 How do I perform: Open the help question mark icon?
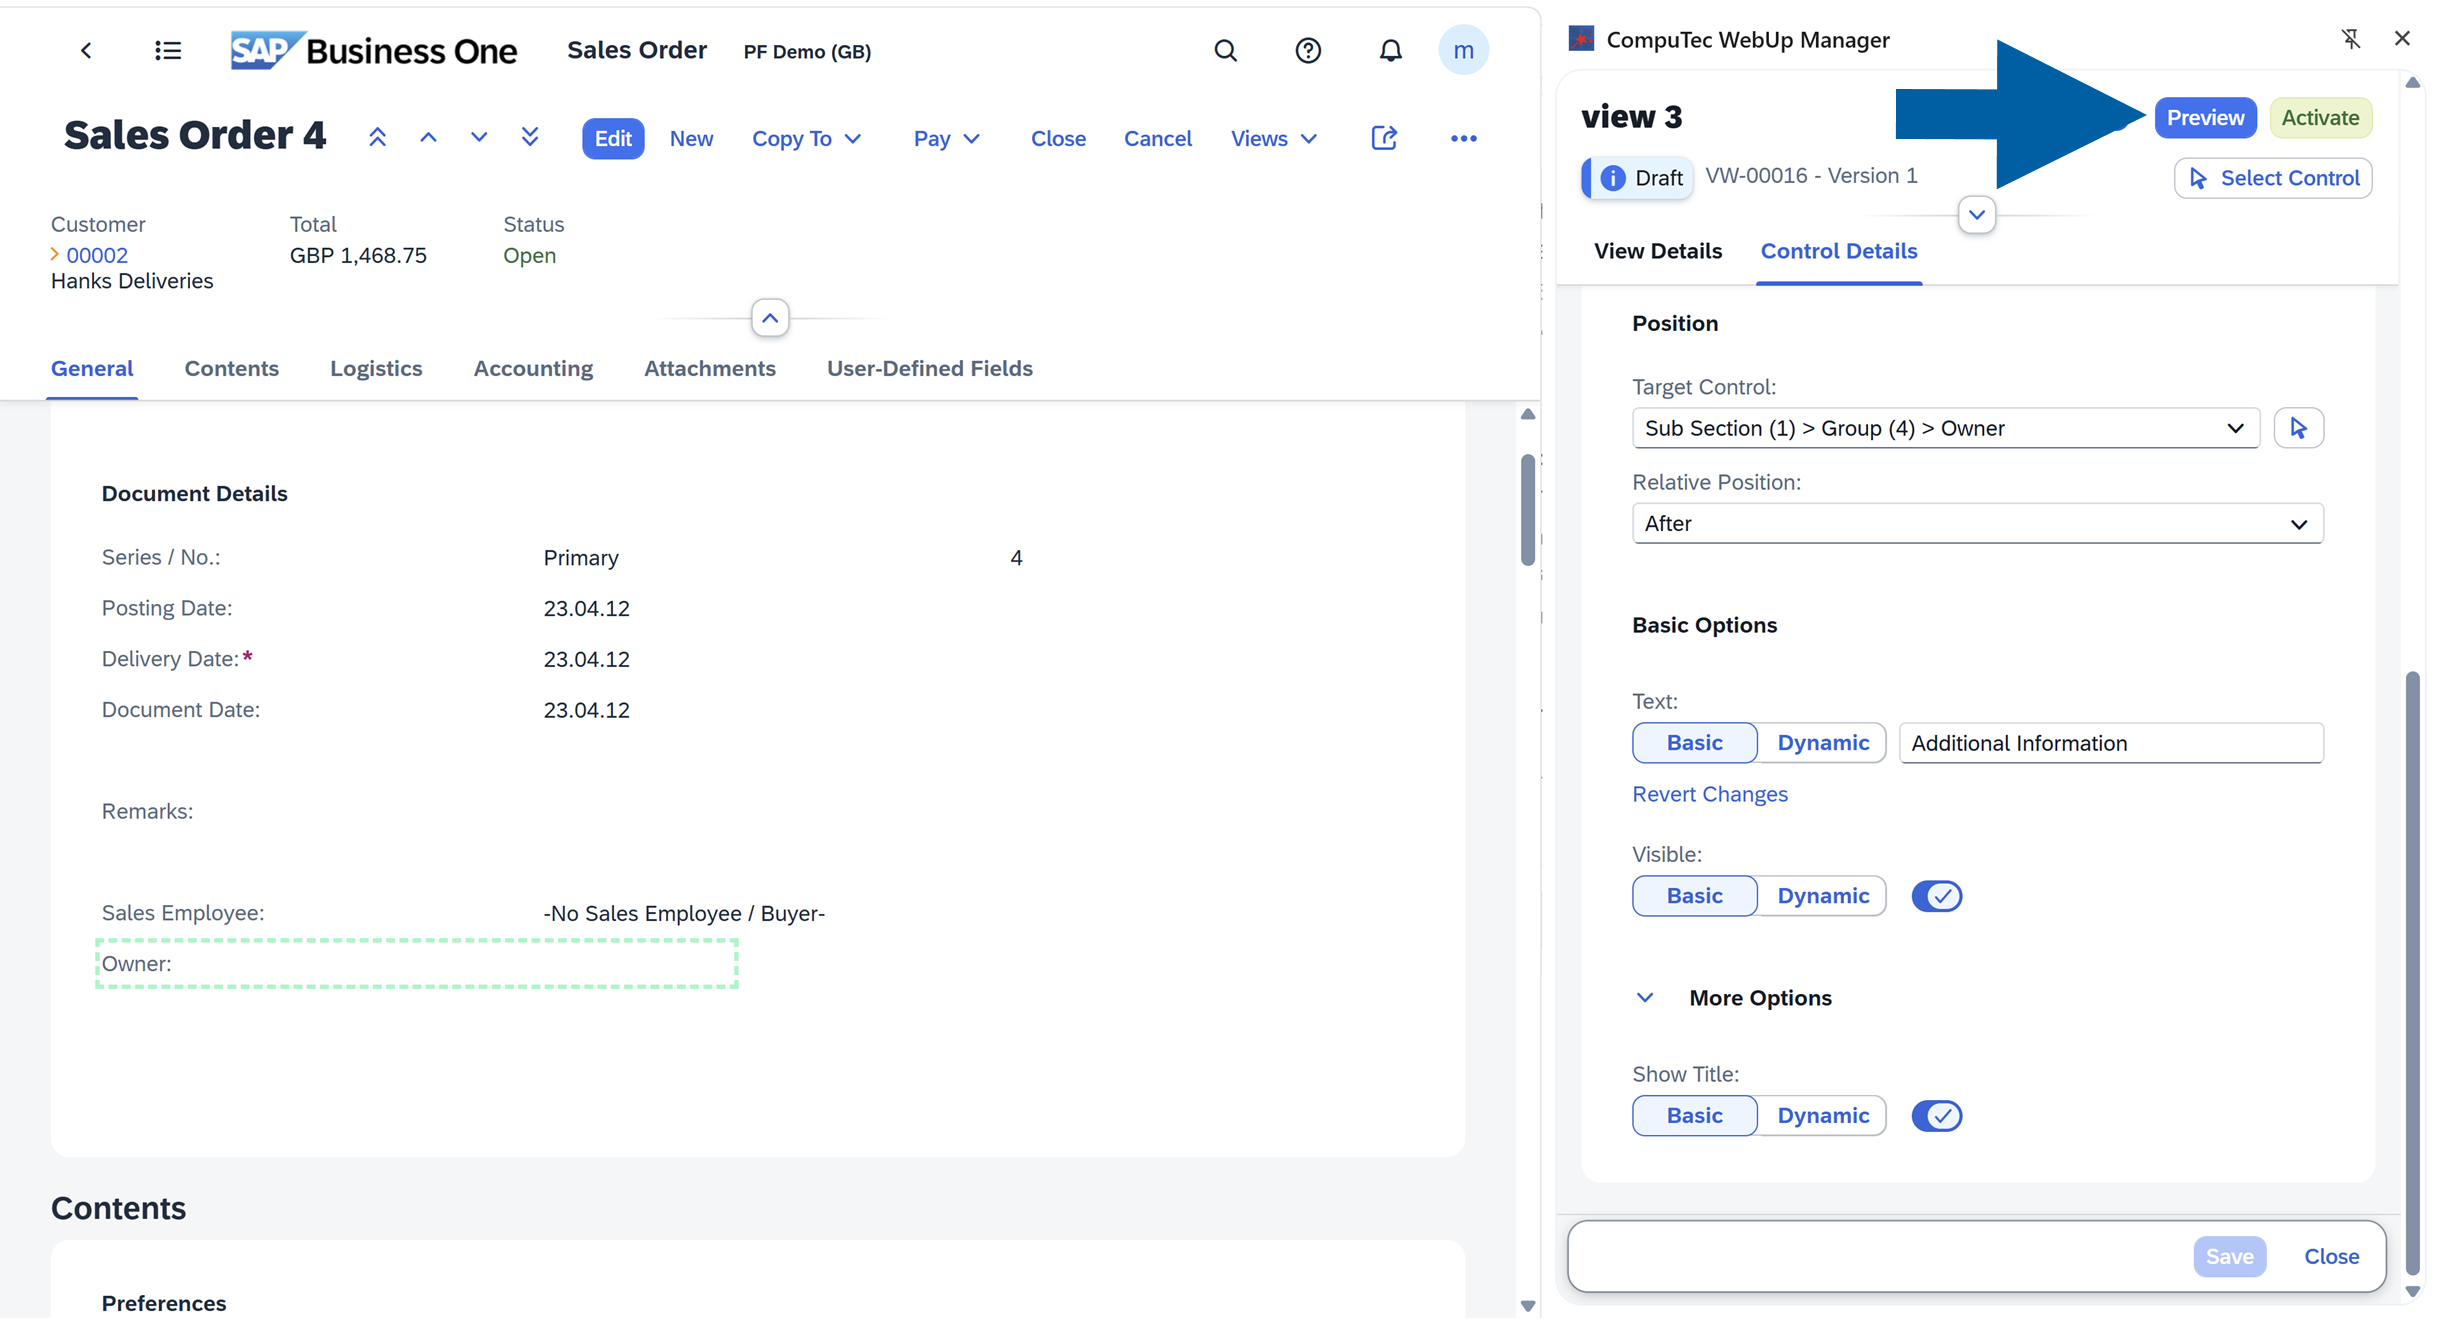(x=1307, y=51)
